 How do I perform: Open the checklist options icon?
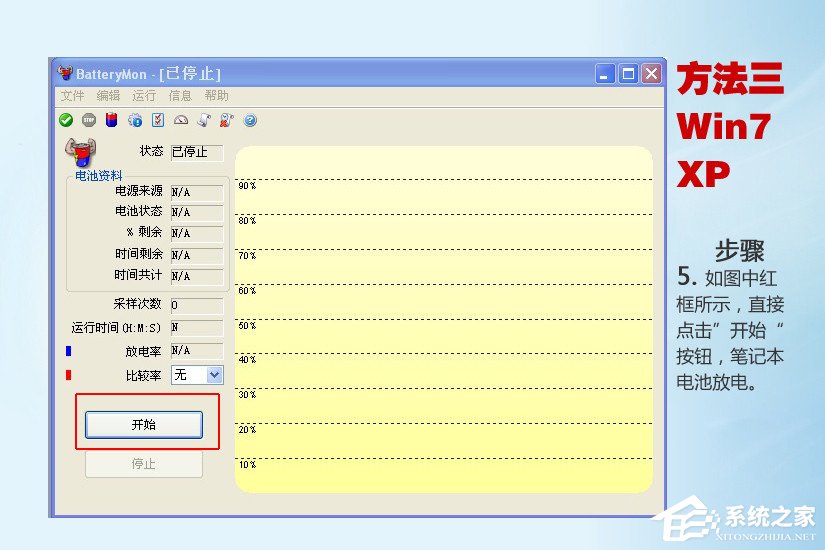[158, 121]
